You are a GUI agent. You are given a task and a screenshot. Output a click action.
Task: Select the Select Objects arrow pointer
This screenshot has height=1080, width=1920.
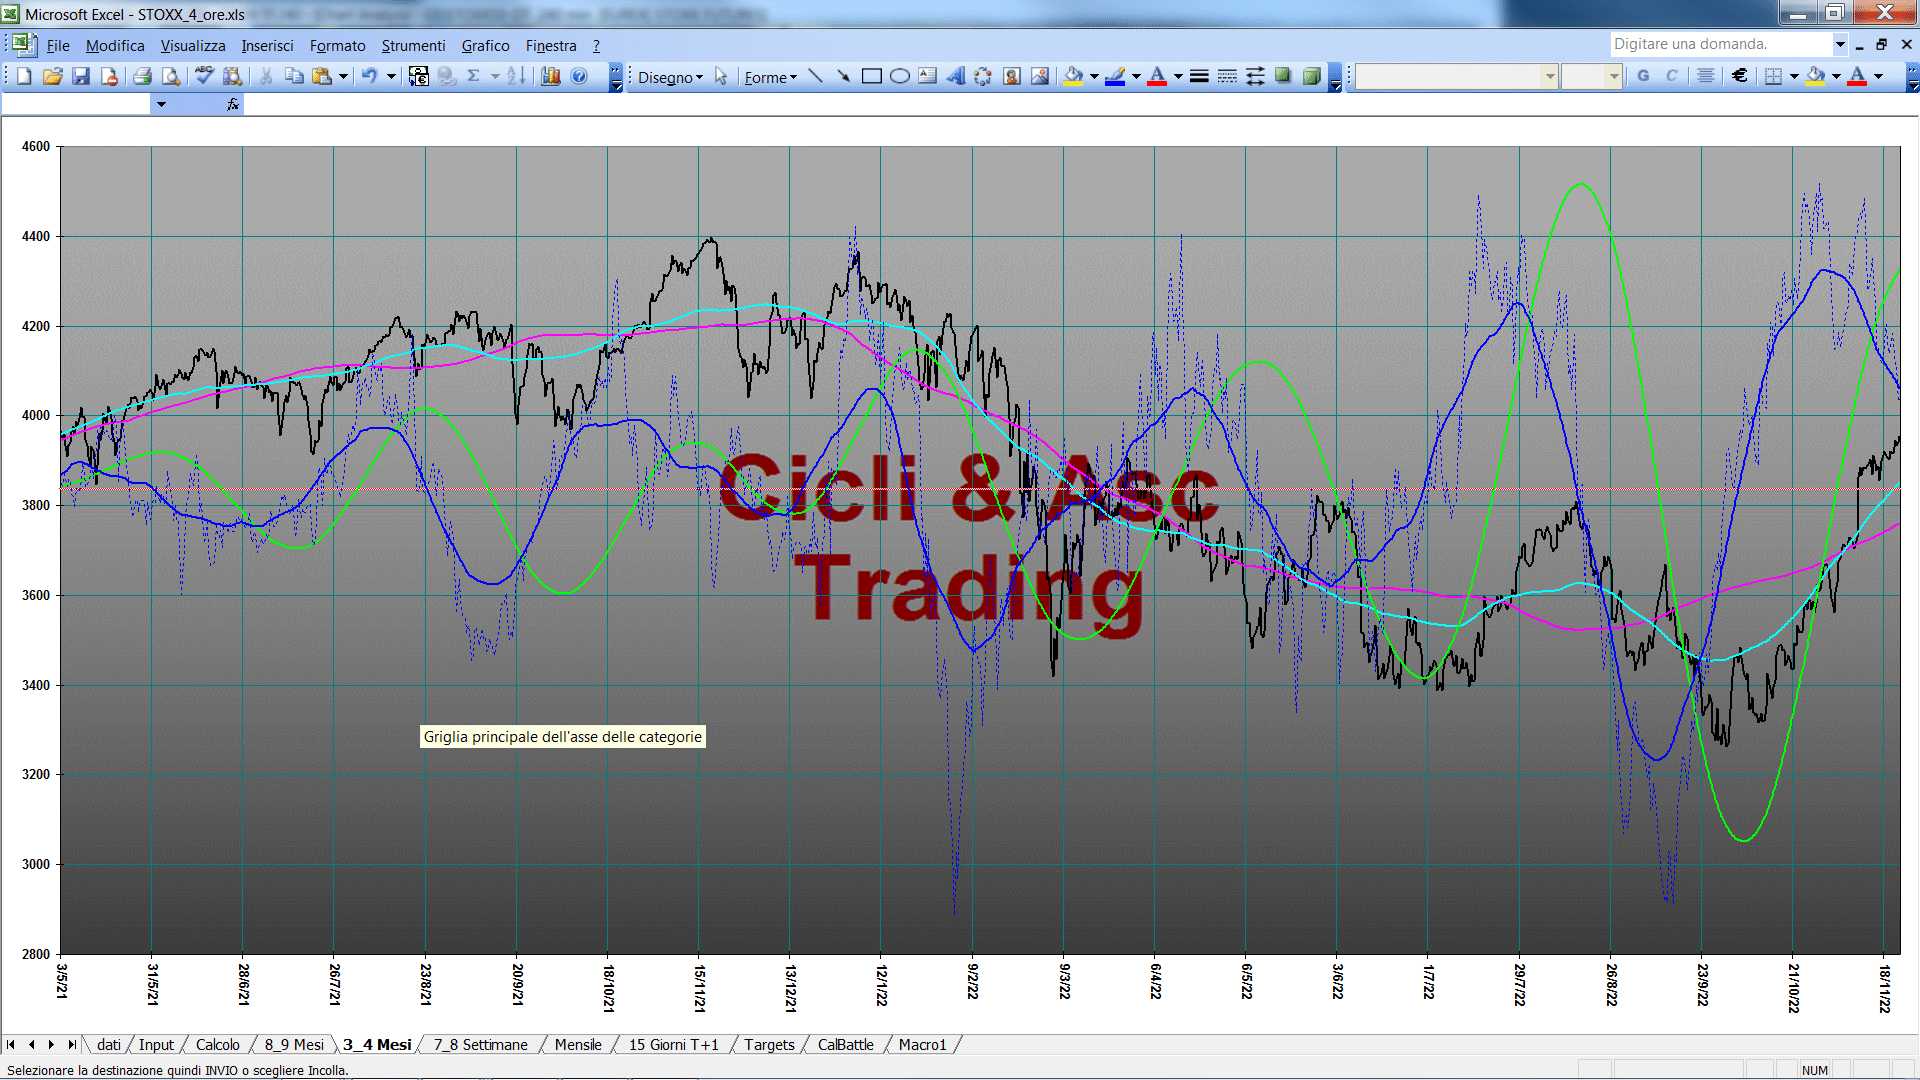721,76
